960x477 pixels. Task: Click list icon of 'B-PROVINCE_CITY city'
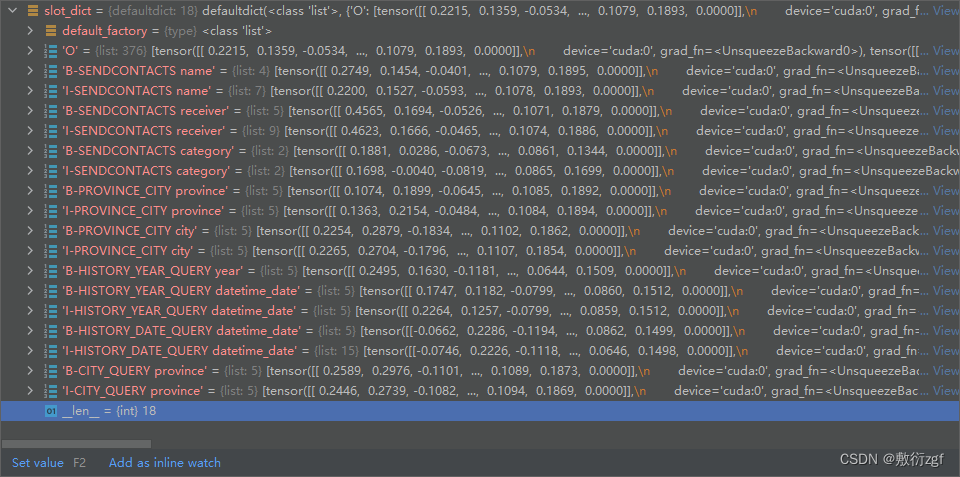tap(51, 231)
